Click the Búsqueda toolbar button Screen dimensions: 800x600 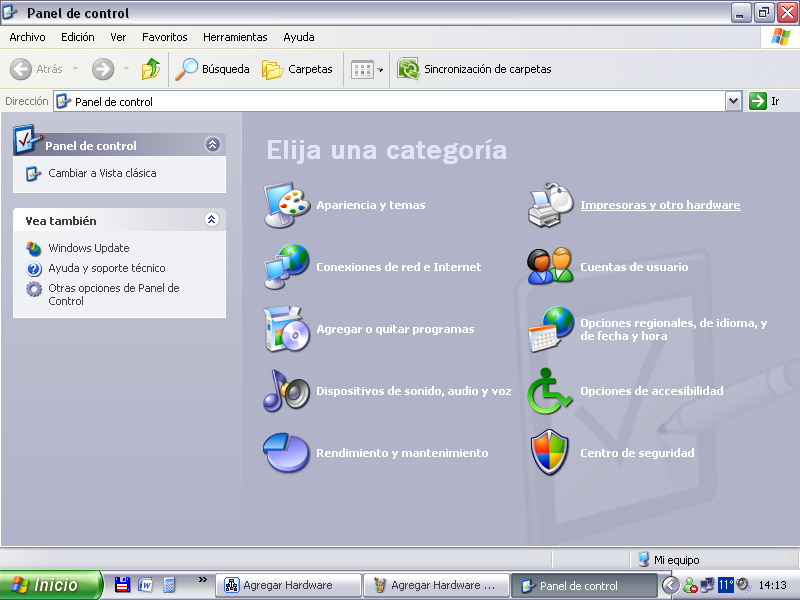pos(213,69)
